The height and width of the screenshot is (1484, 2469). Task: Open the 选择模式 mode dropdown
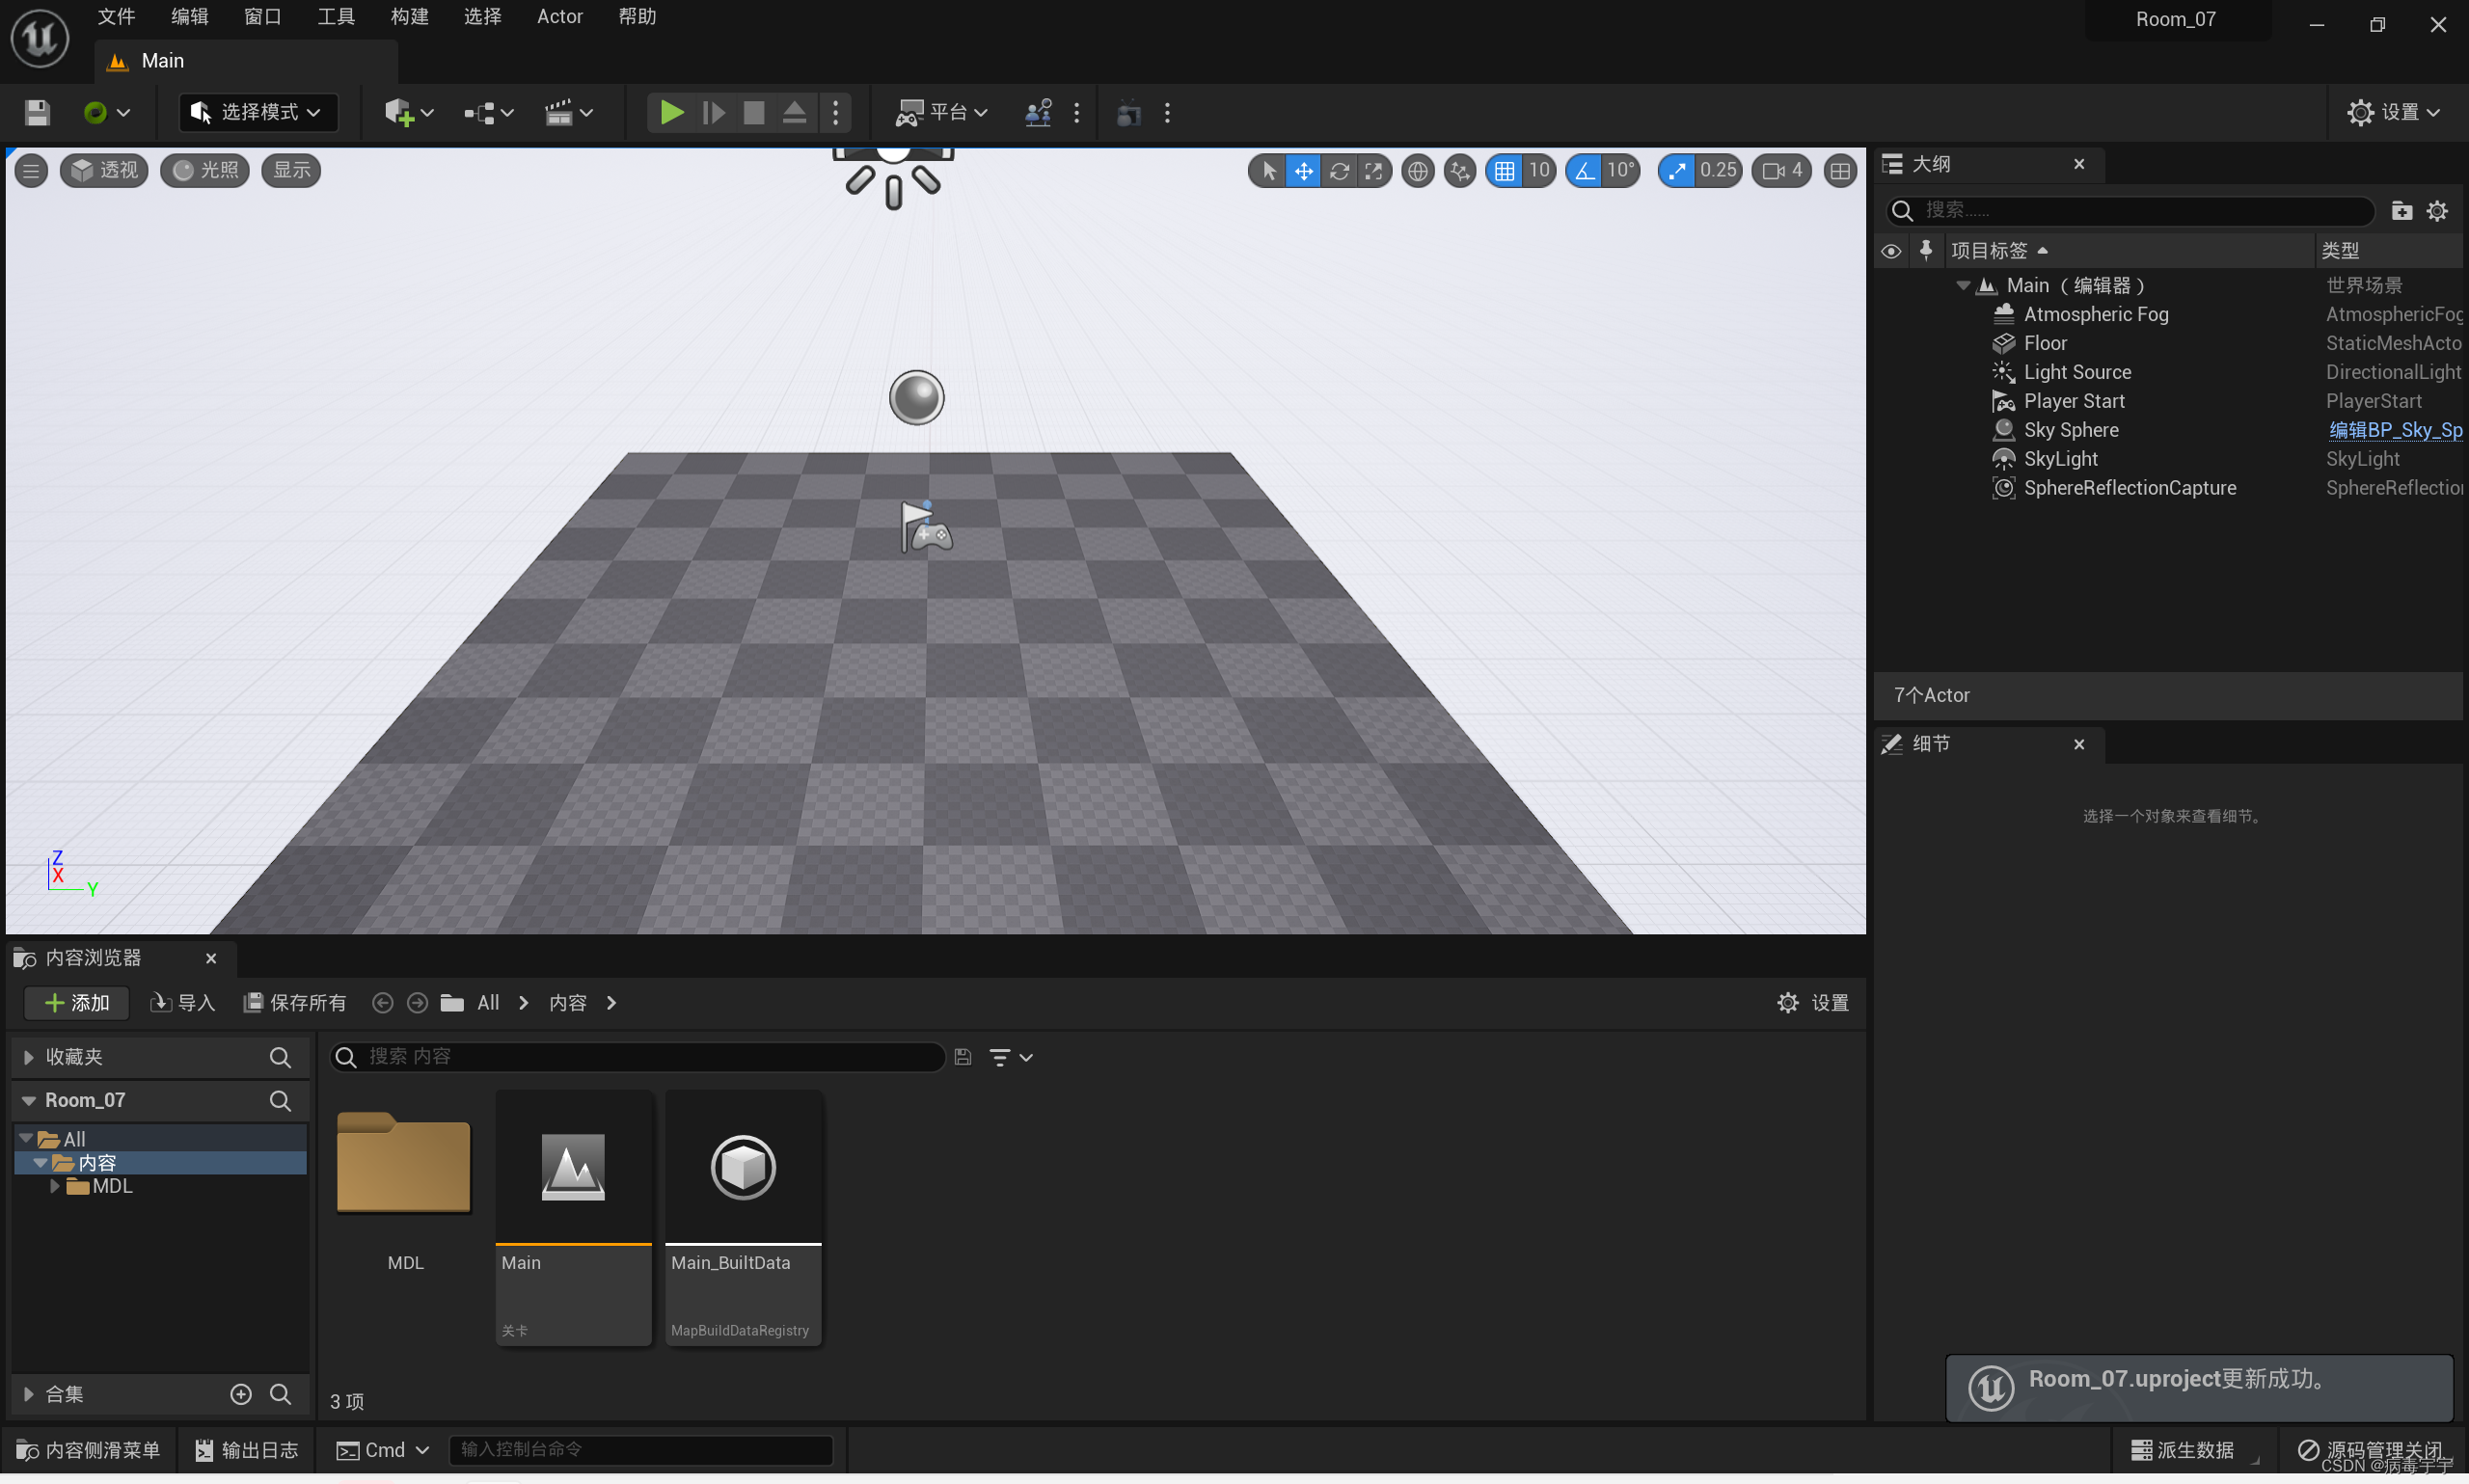[258, 112]
